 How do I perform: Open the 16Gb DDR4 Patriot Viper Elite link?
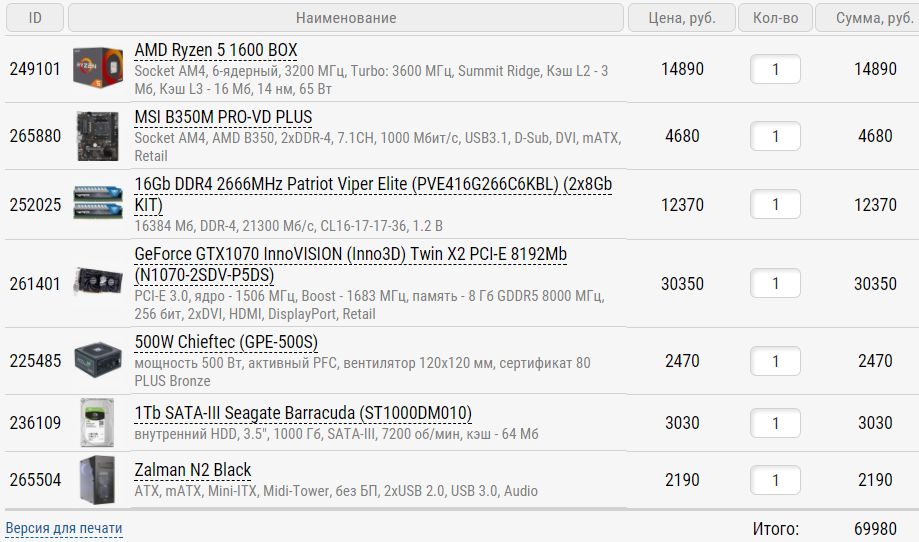coord(372,186)
